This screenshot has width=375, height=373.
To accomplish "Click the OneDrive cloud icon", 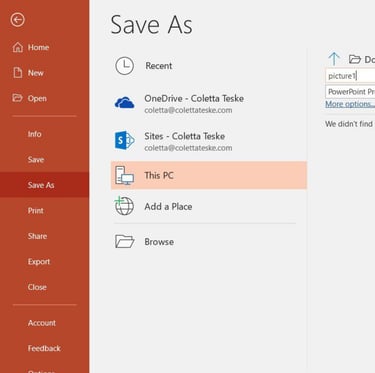I will (x=124, y=103).
